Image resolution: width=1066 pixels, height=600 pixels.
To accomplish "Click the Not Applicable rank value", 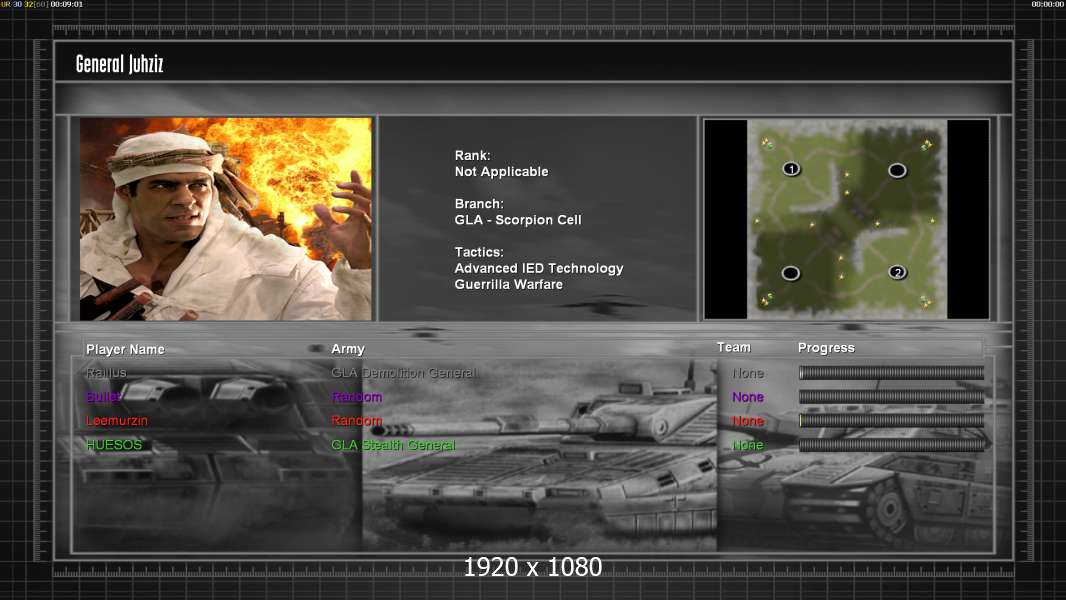I will pyautogui.click(x=502, y=172).
